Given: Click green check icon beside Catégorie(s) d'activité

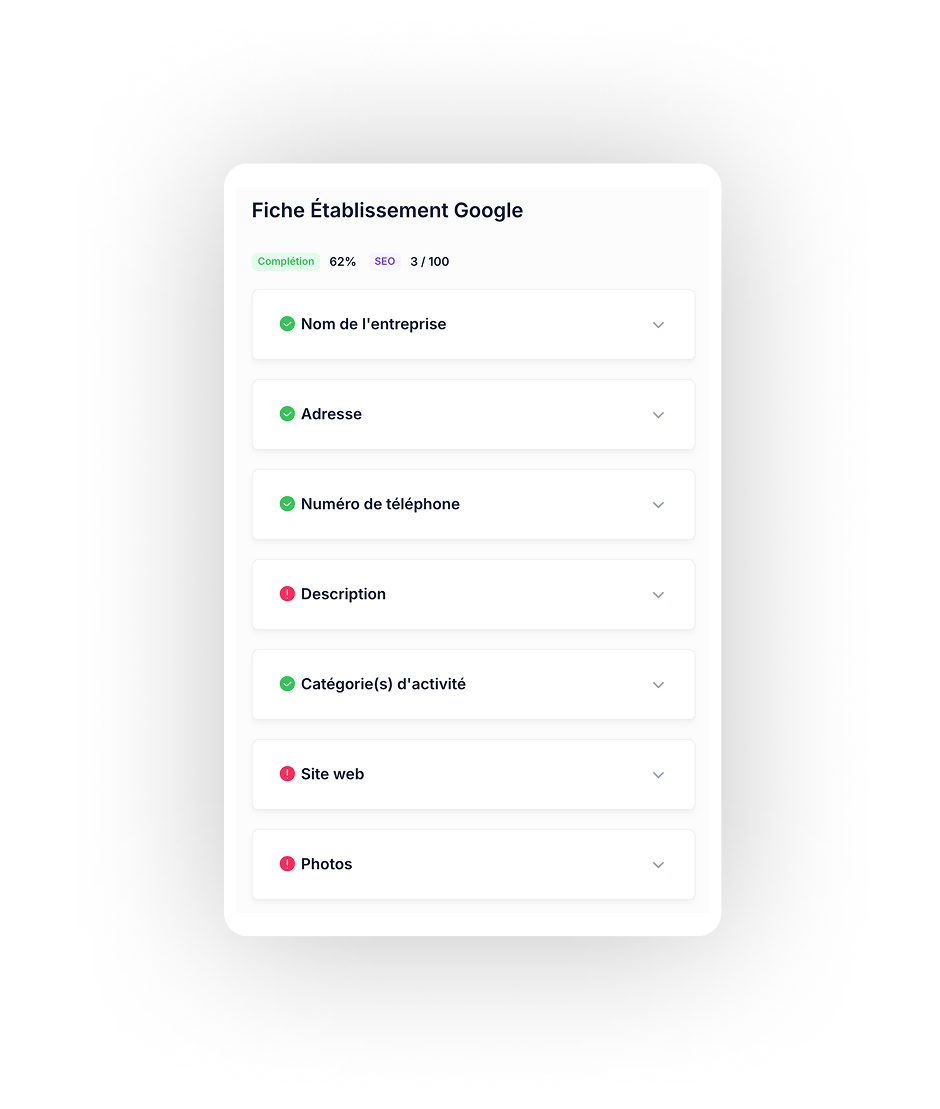Looking at the screenshot, I should coord(287,684).
